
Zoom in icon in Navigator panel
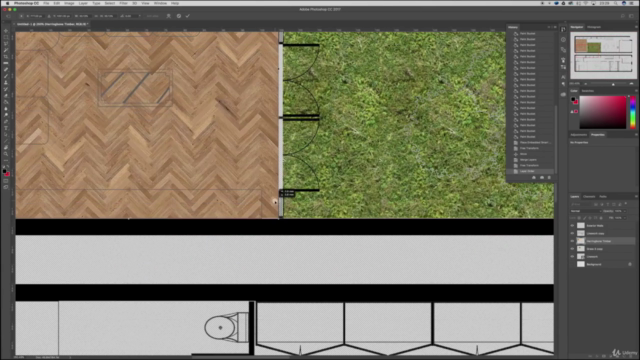[x=631, y=84]
